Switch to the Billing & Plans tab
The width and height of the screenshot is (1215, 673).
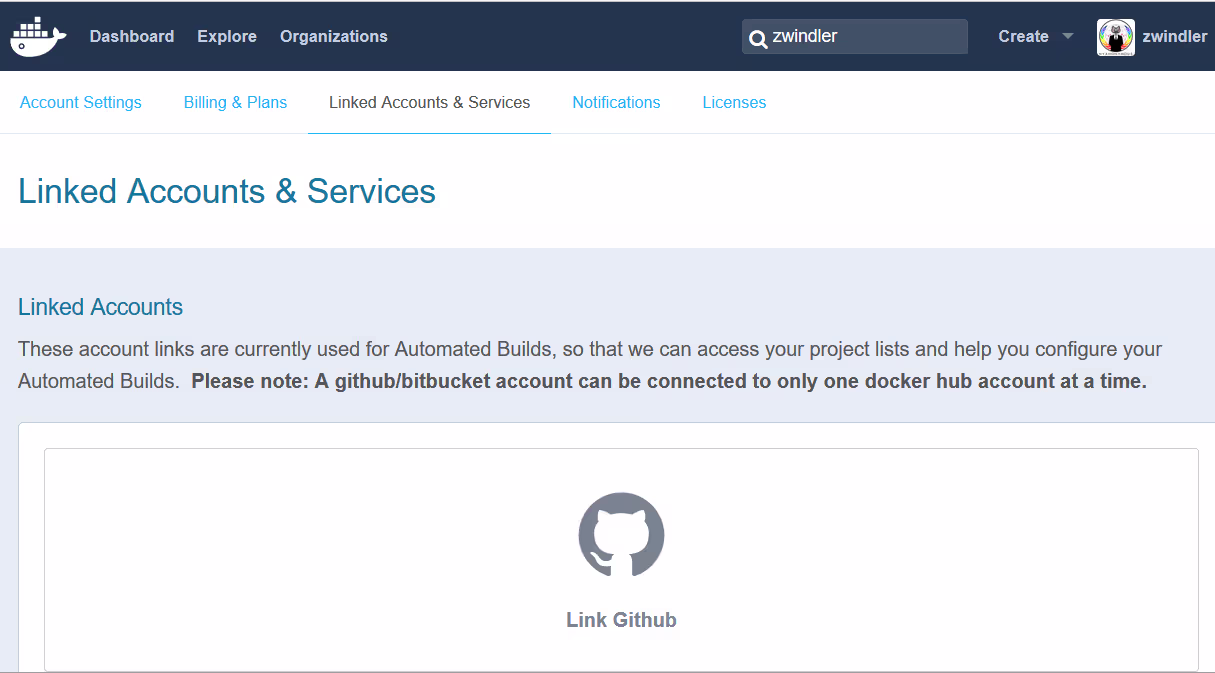click(235, 102)
